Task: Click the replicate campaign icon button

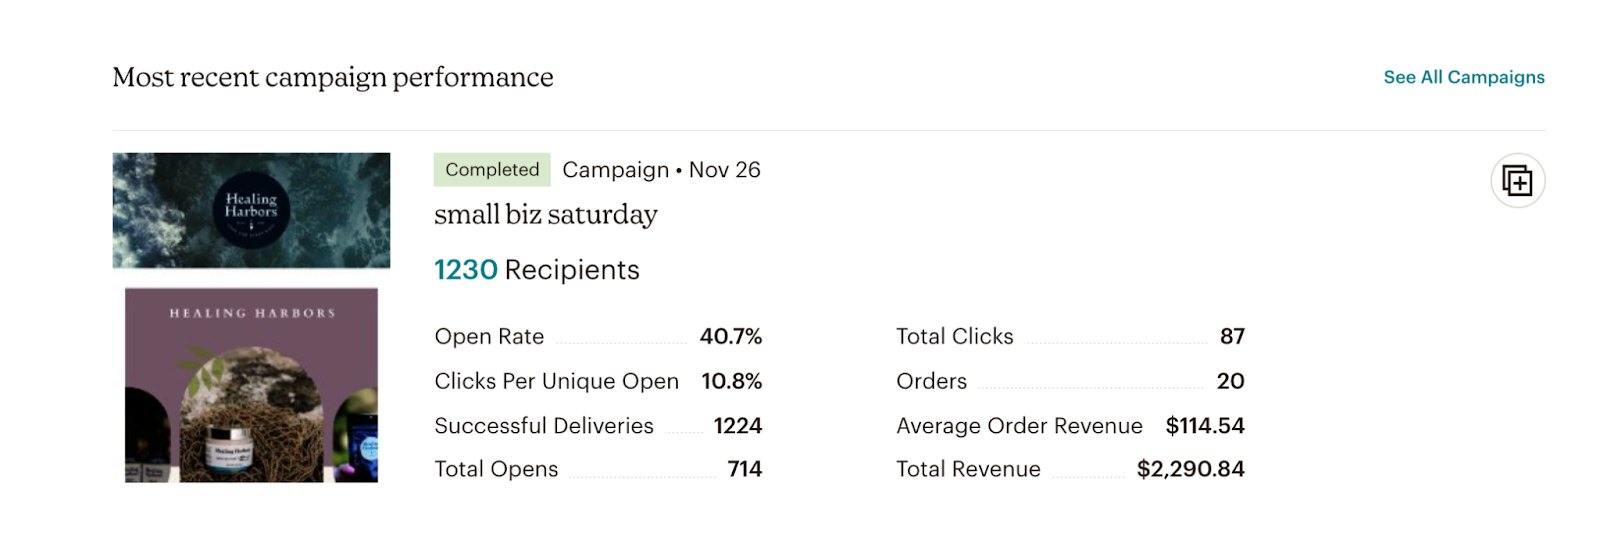Action: pyautogui.click(x=1517, y=181)
